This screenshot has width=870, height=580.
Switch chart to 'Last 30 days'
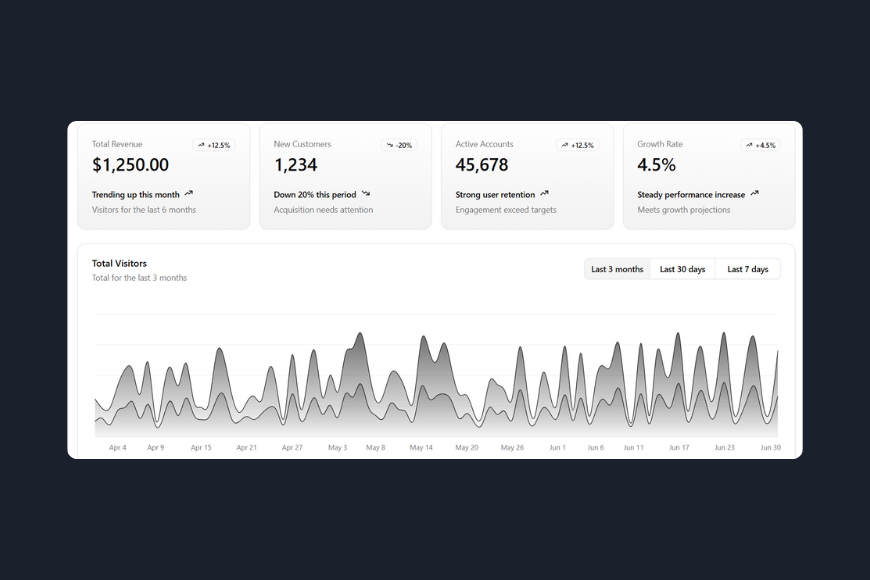click(682, 269)
